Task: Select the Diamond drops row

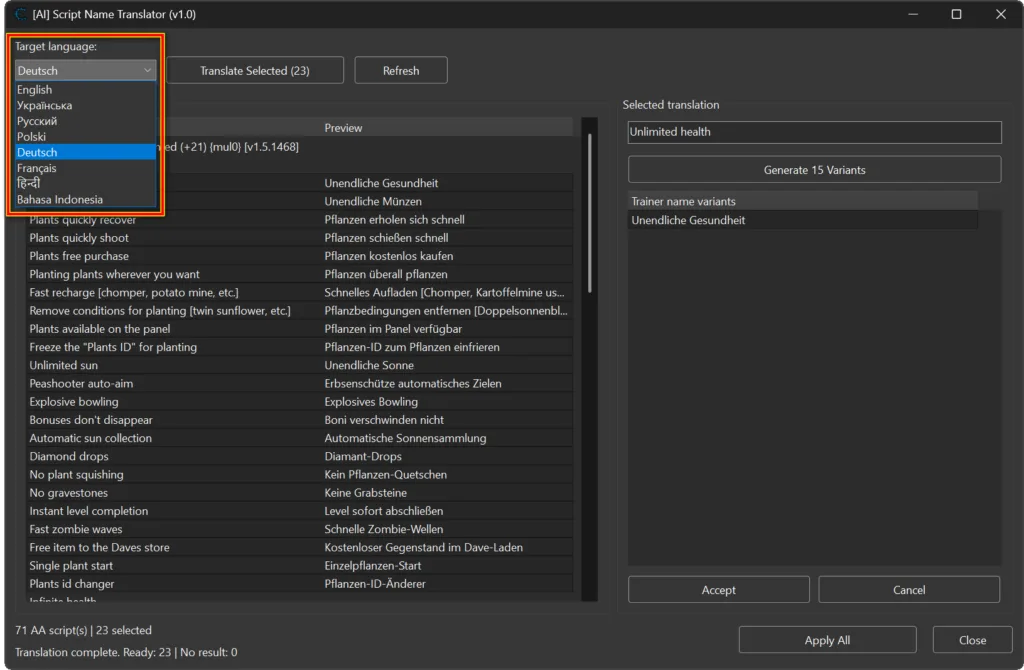Action: 300,456
